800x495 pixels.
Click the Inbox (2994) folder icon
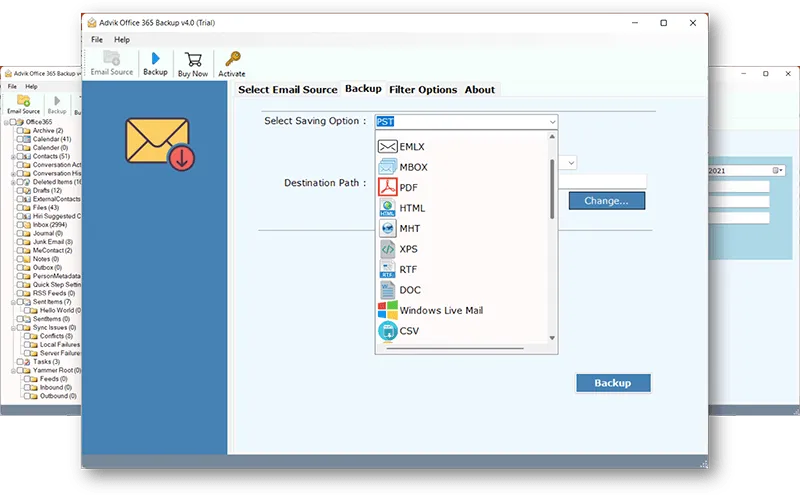[28, 225]
